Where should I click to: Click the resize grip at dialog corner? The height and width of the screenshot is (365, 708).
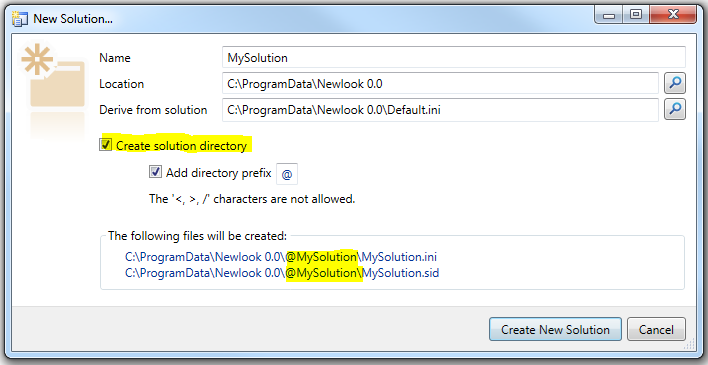(690, 345)
